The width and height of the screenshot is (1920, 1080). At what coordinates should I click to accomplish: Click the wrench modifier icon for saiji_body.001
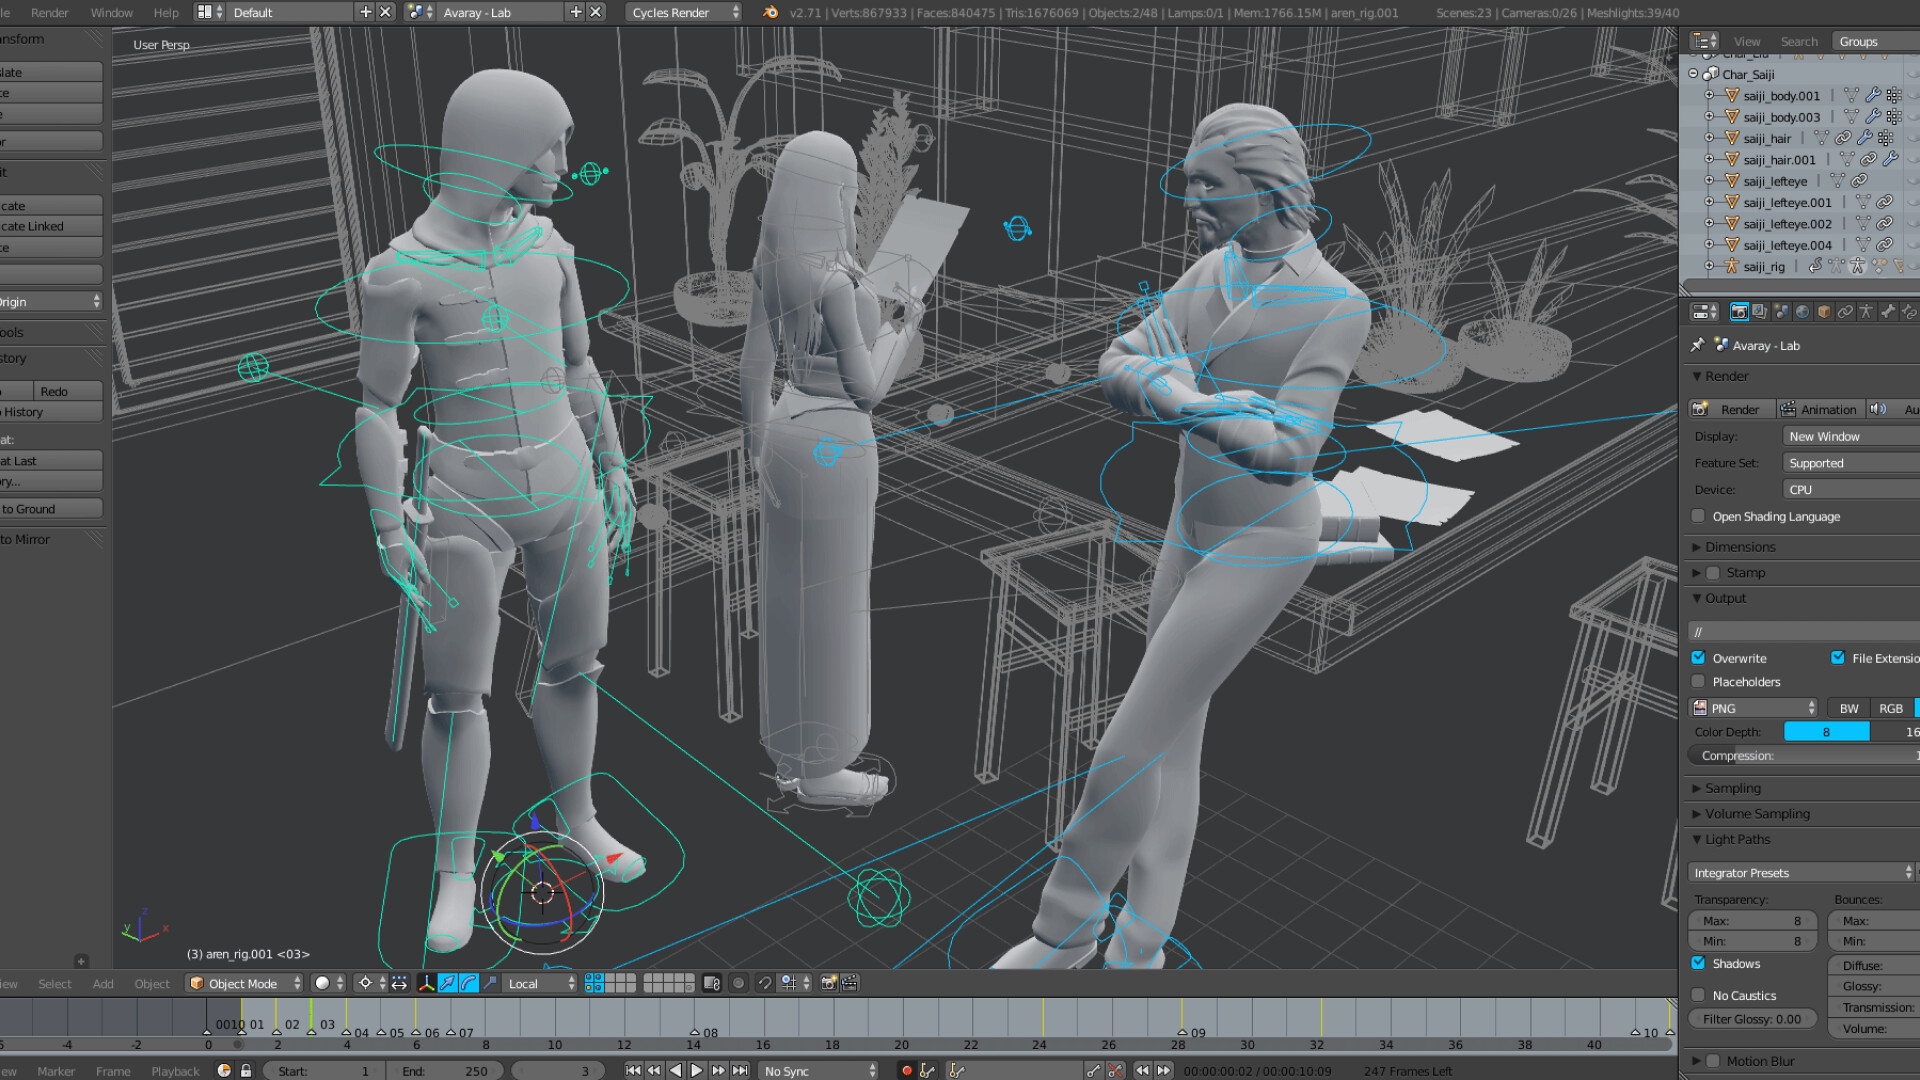[x=1873, y=95]
